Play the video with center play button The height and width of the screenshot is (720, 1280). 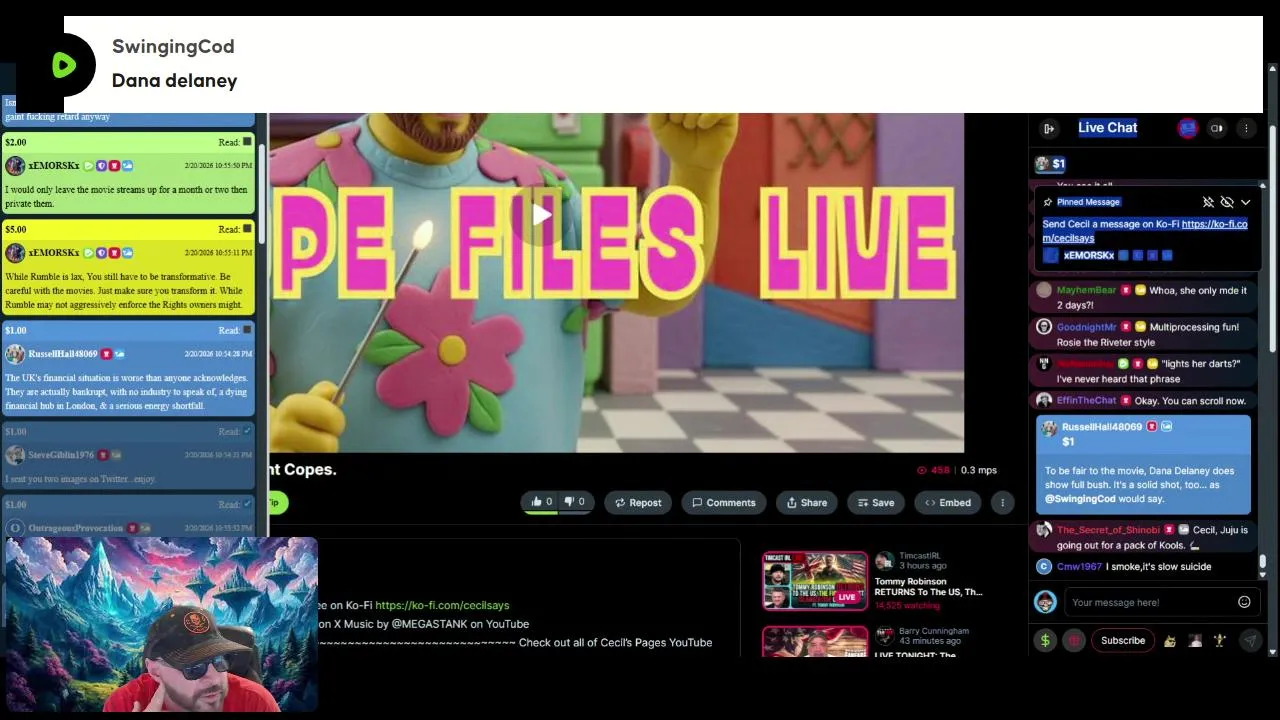pyautogui.click(x=541, y=215)
